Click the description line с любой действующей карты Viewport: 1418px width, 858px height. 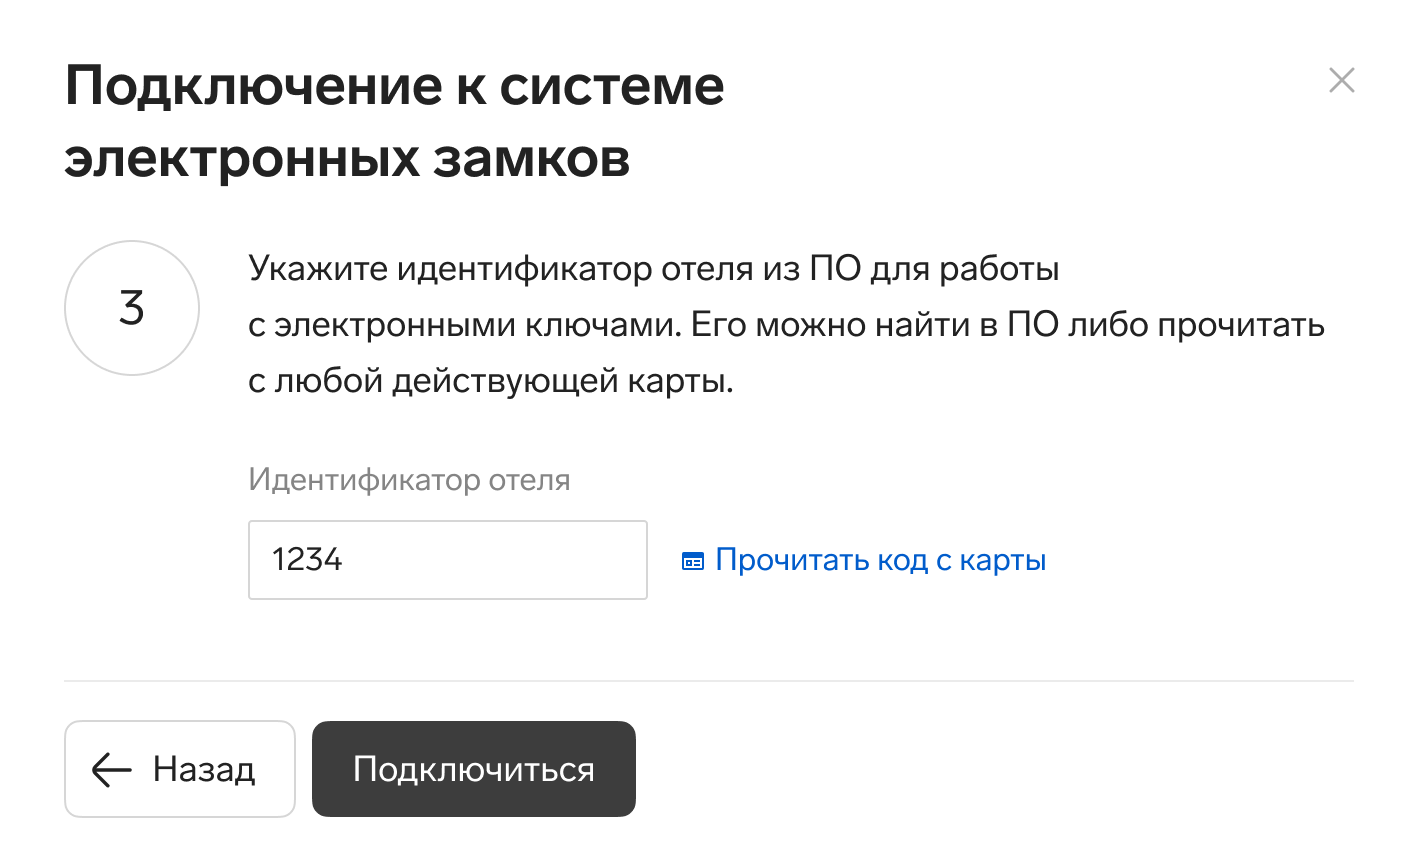click(491, 383)
